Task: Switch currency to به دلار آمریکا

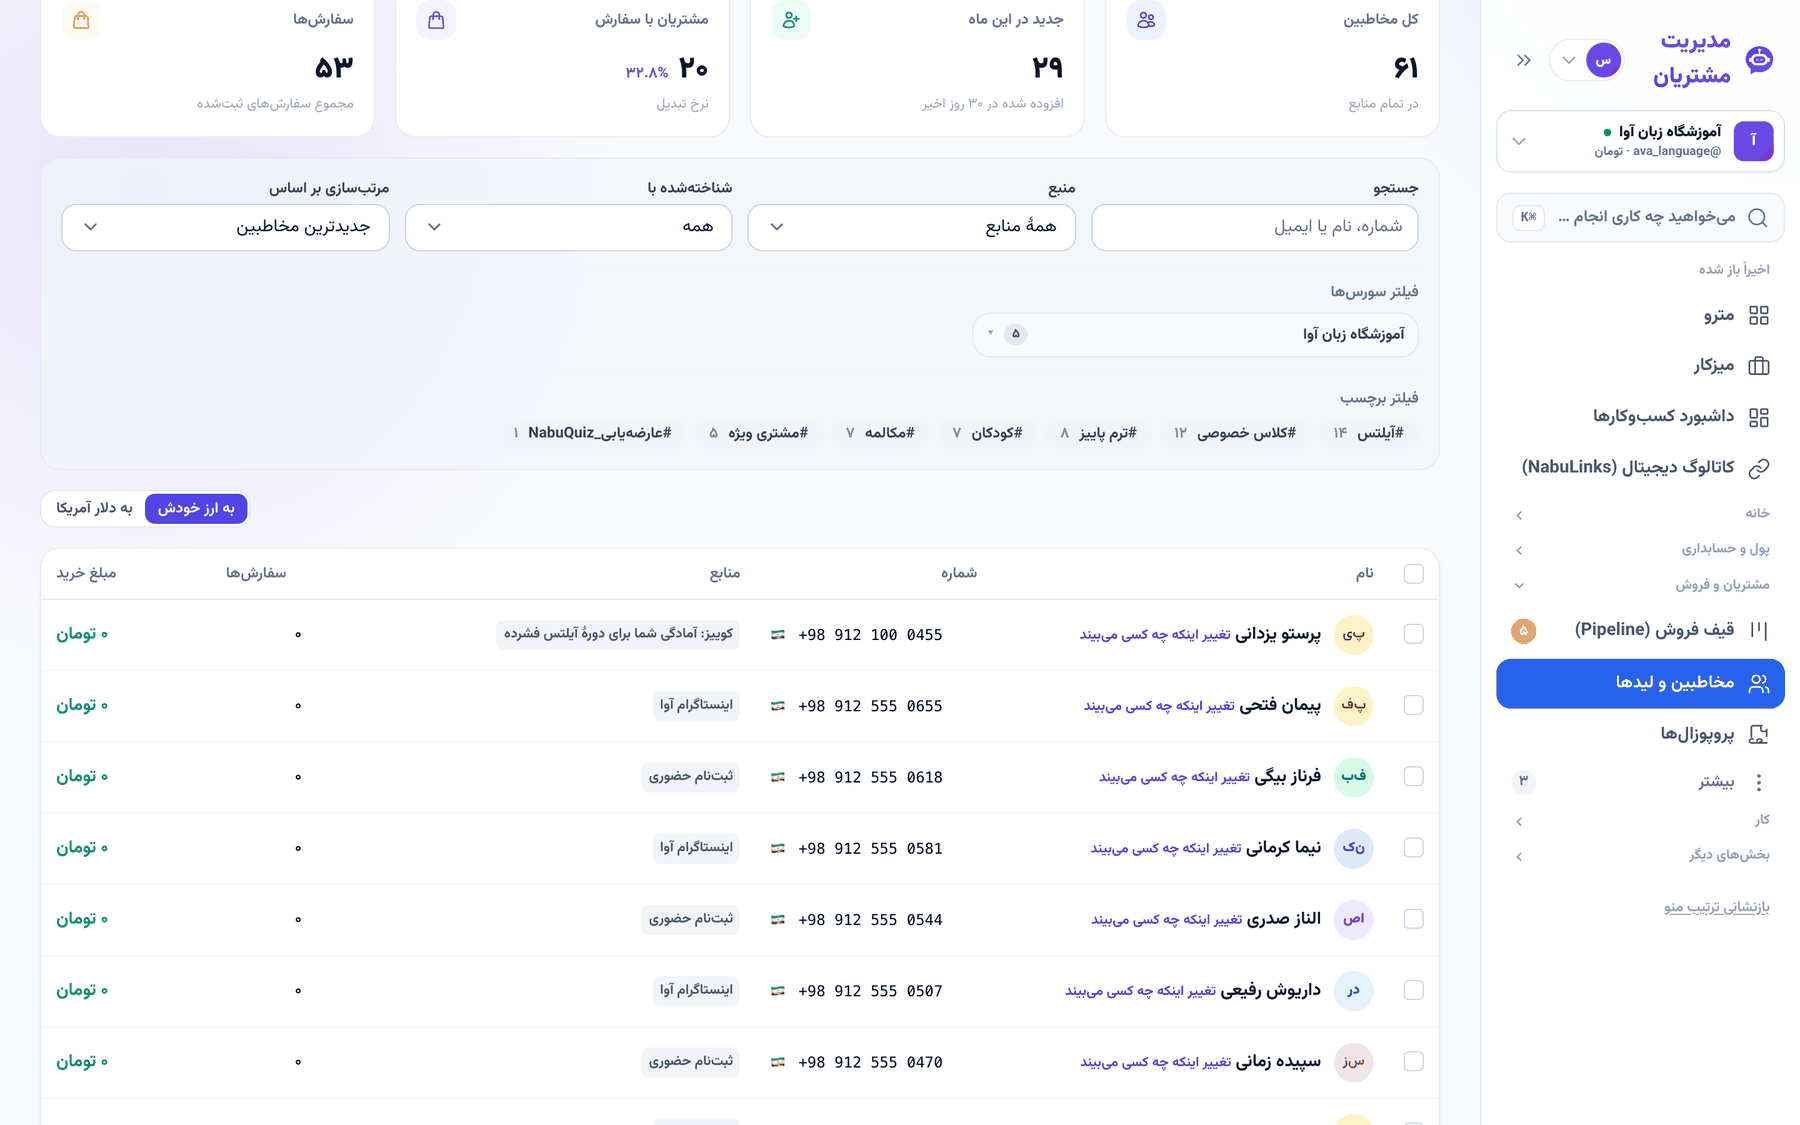Action: click(x=94, y=509)
